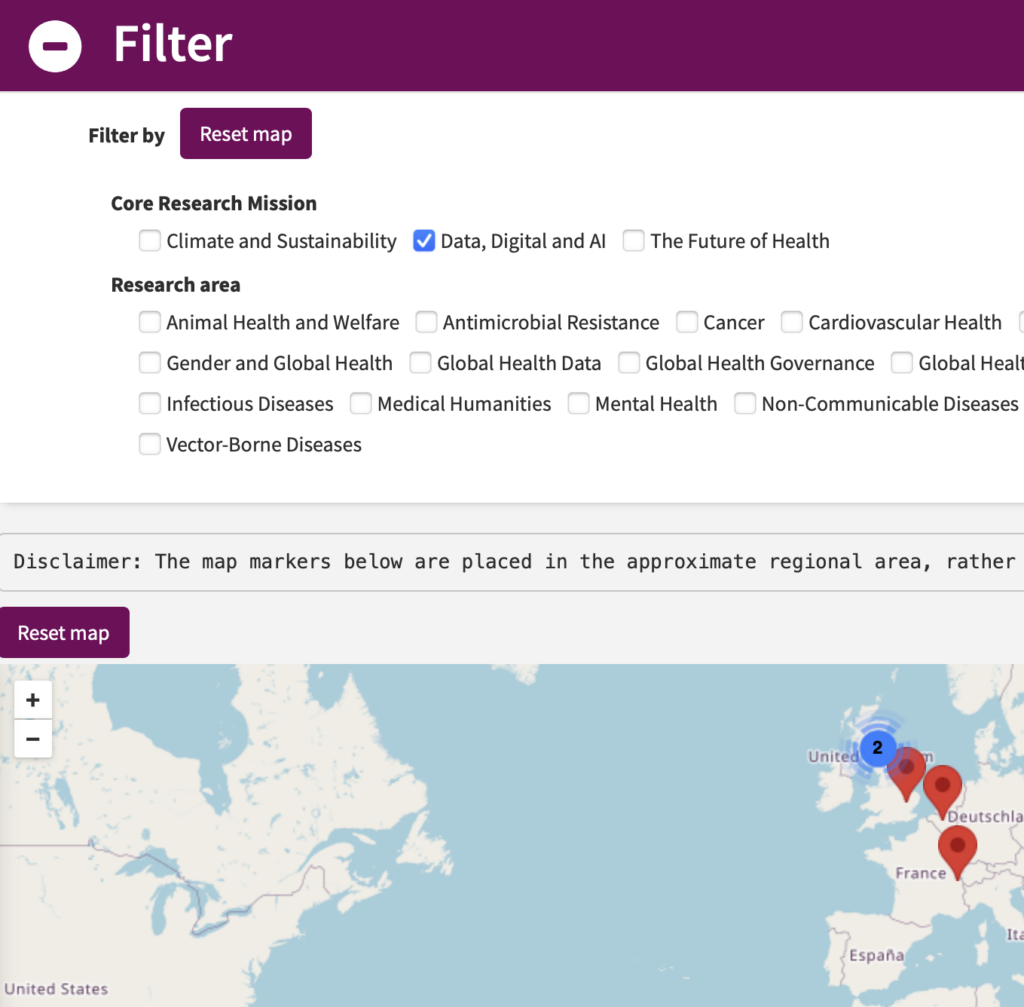Enable the Infectious Diseases filter
Image resolution: width=1024 pixels, height=1007 pixels.
coord(149,403)
